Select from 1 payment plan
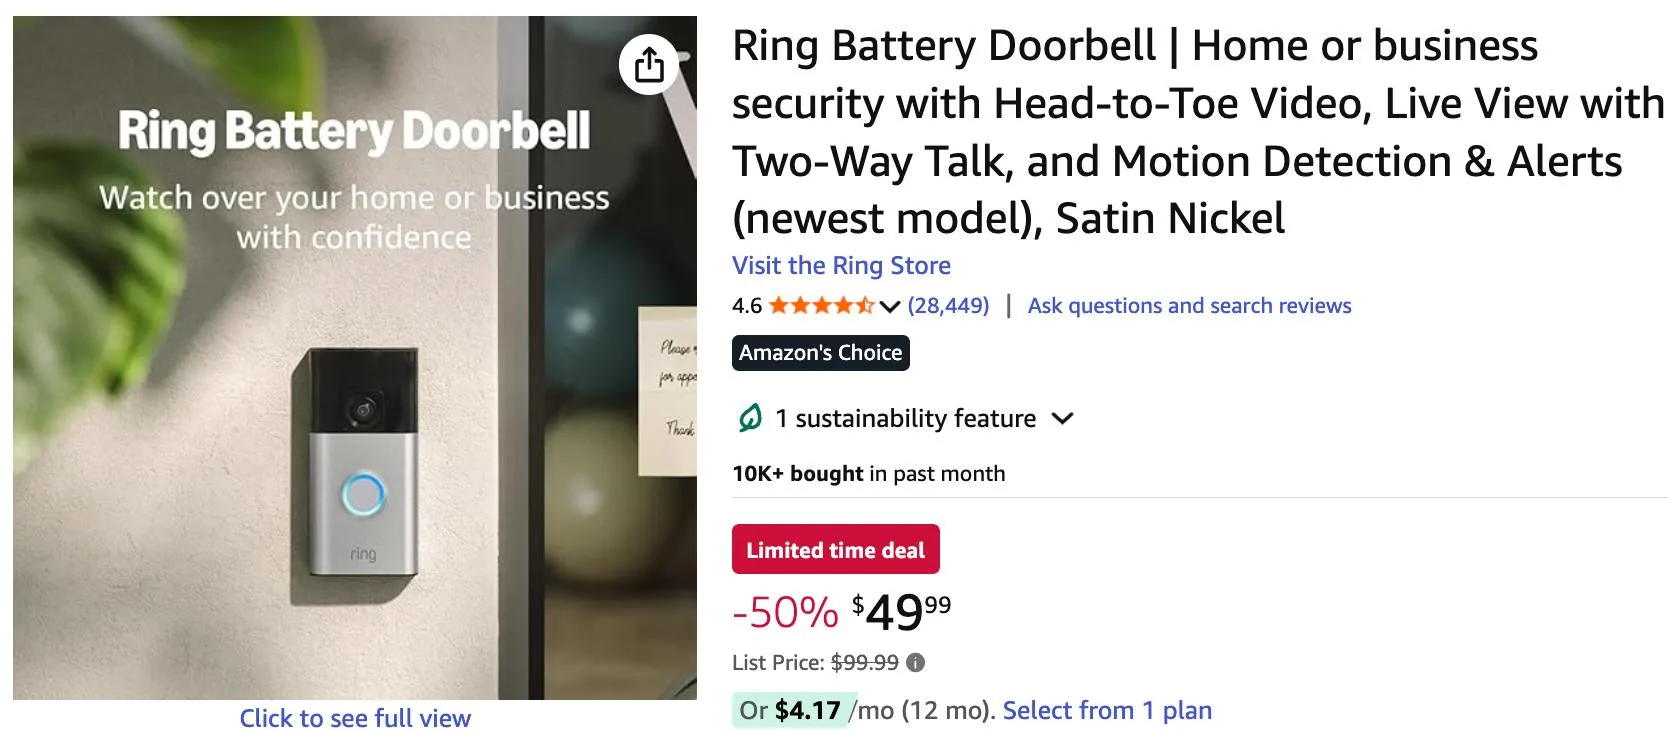 click(x=1106, y=710)
